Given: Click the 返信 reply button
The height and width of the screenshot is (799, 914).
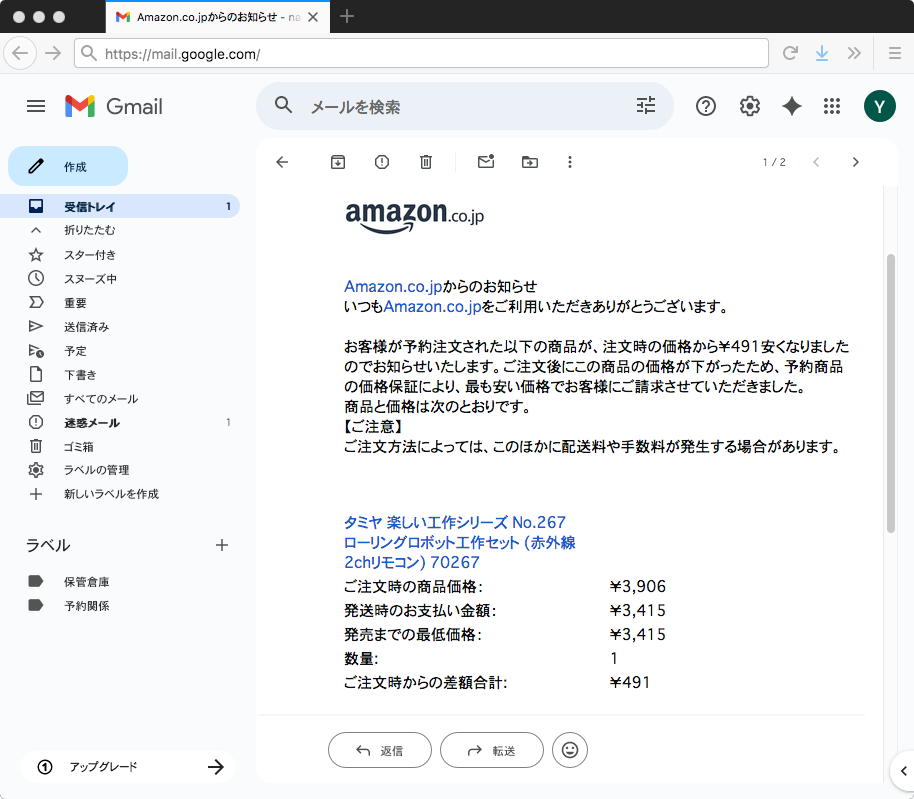Looking at the screenshot, I should click(379, 750).
